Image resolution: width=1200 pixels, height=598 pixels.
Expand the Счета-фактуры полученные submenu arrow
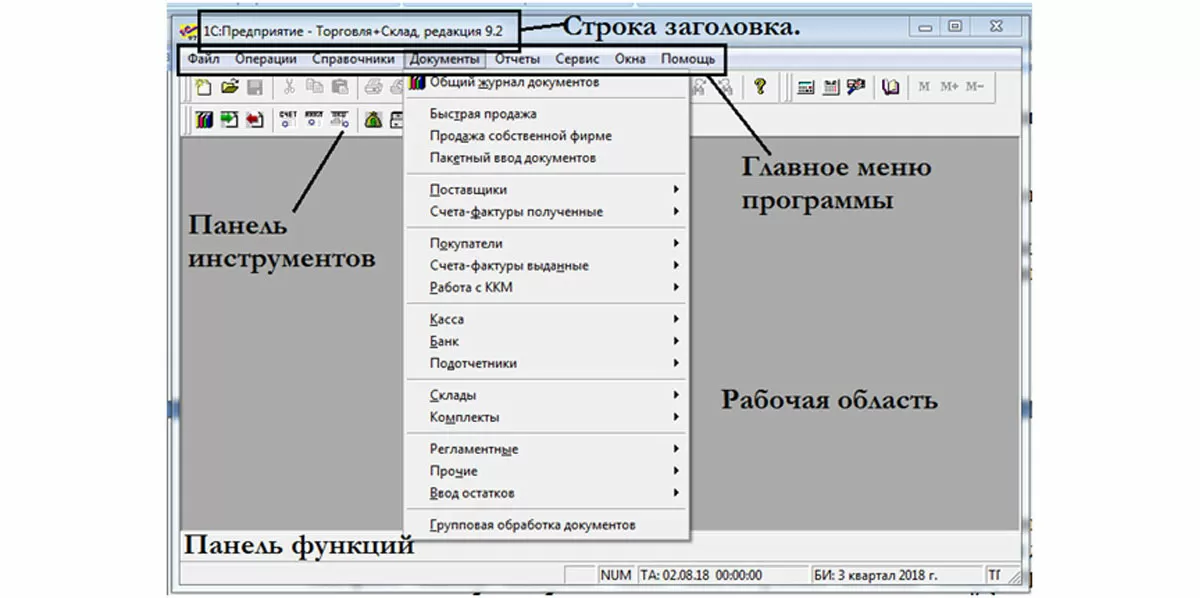tap(676, 211)
